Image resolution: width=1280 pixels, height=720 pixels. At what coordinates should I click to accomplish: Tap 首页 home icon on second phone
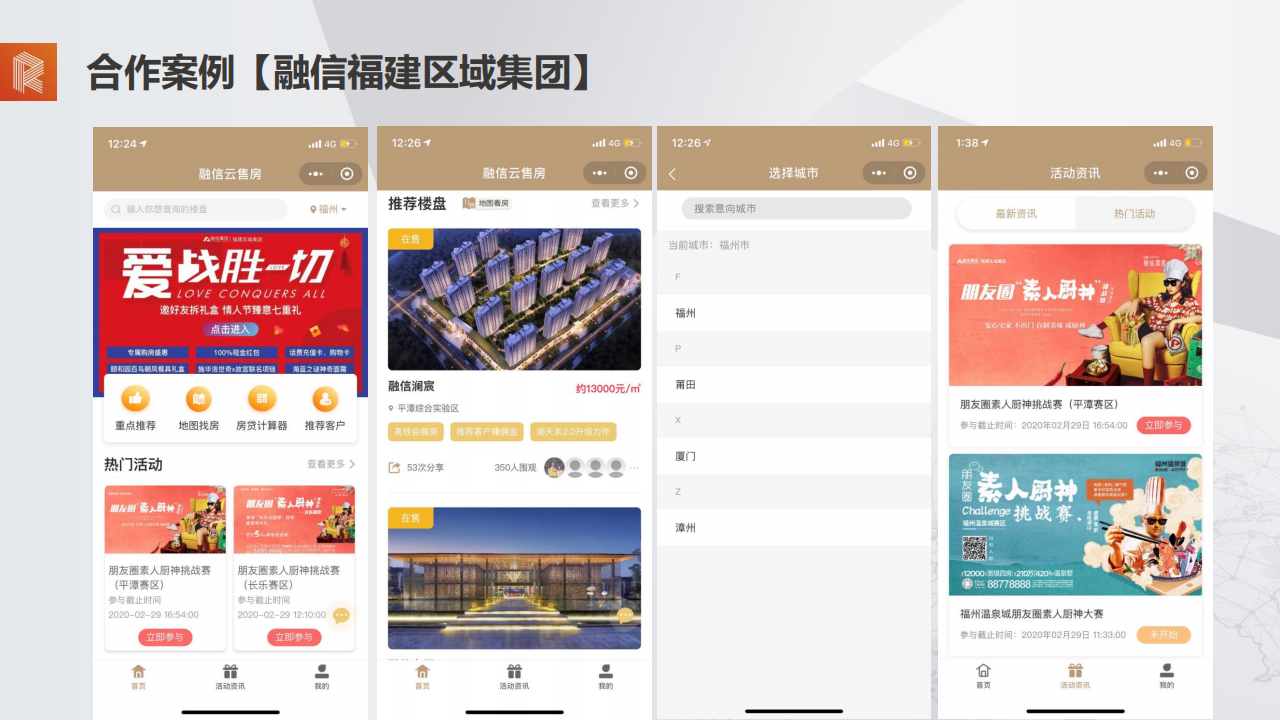coord(422,672)
